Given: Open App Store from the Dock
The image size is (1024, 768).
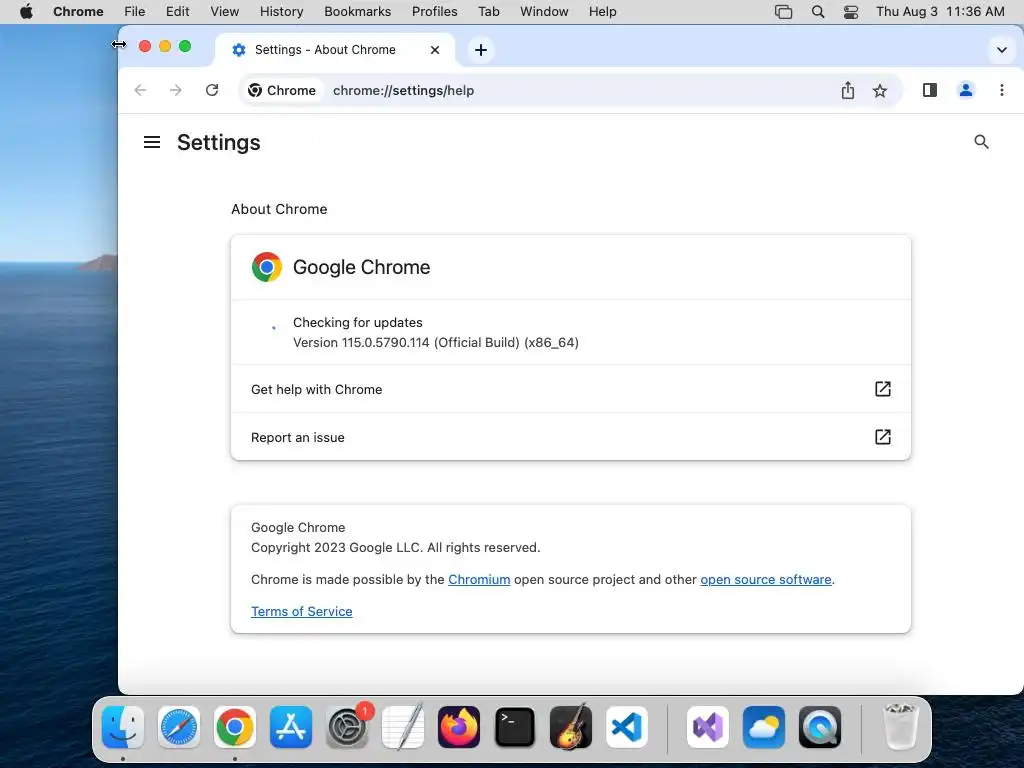Looking at the screenshot, I should click(291, 727).
